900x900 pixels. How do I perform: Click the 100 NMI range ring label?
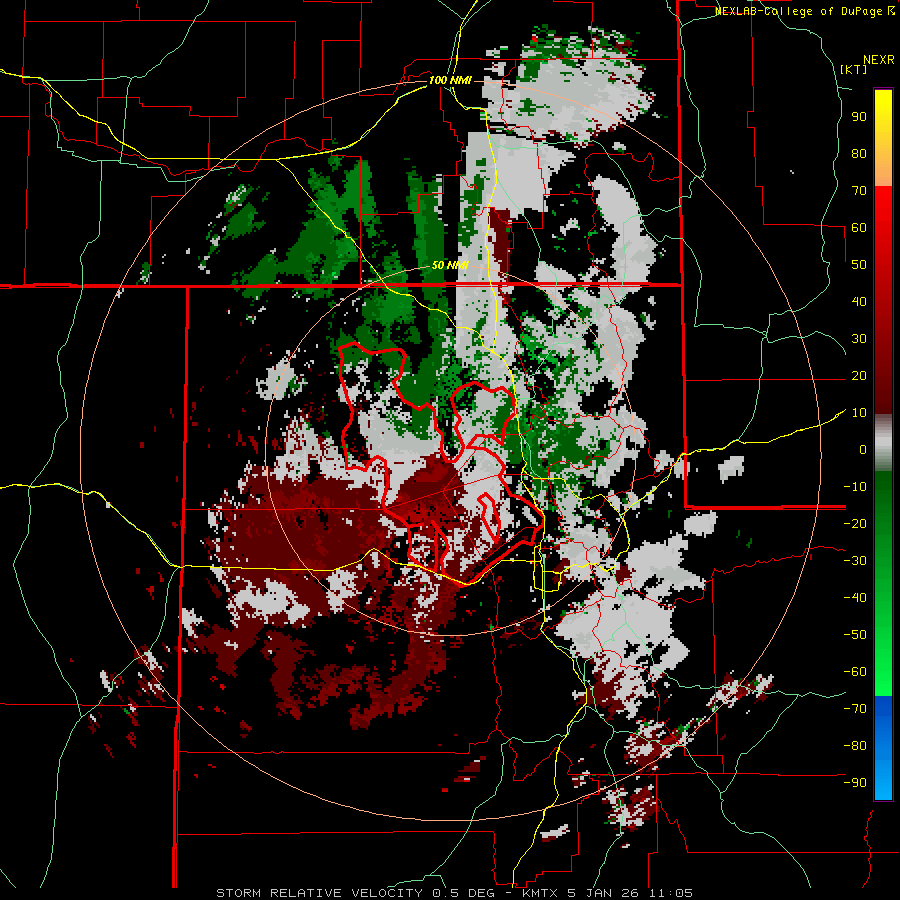[x=450, y=80]
